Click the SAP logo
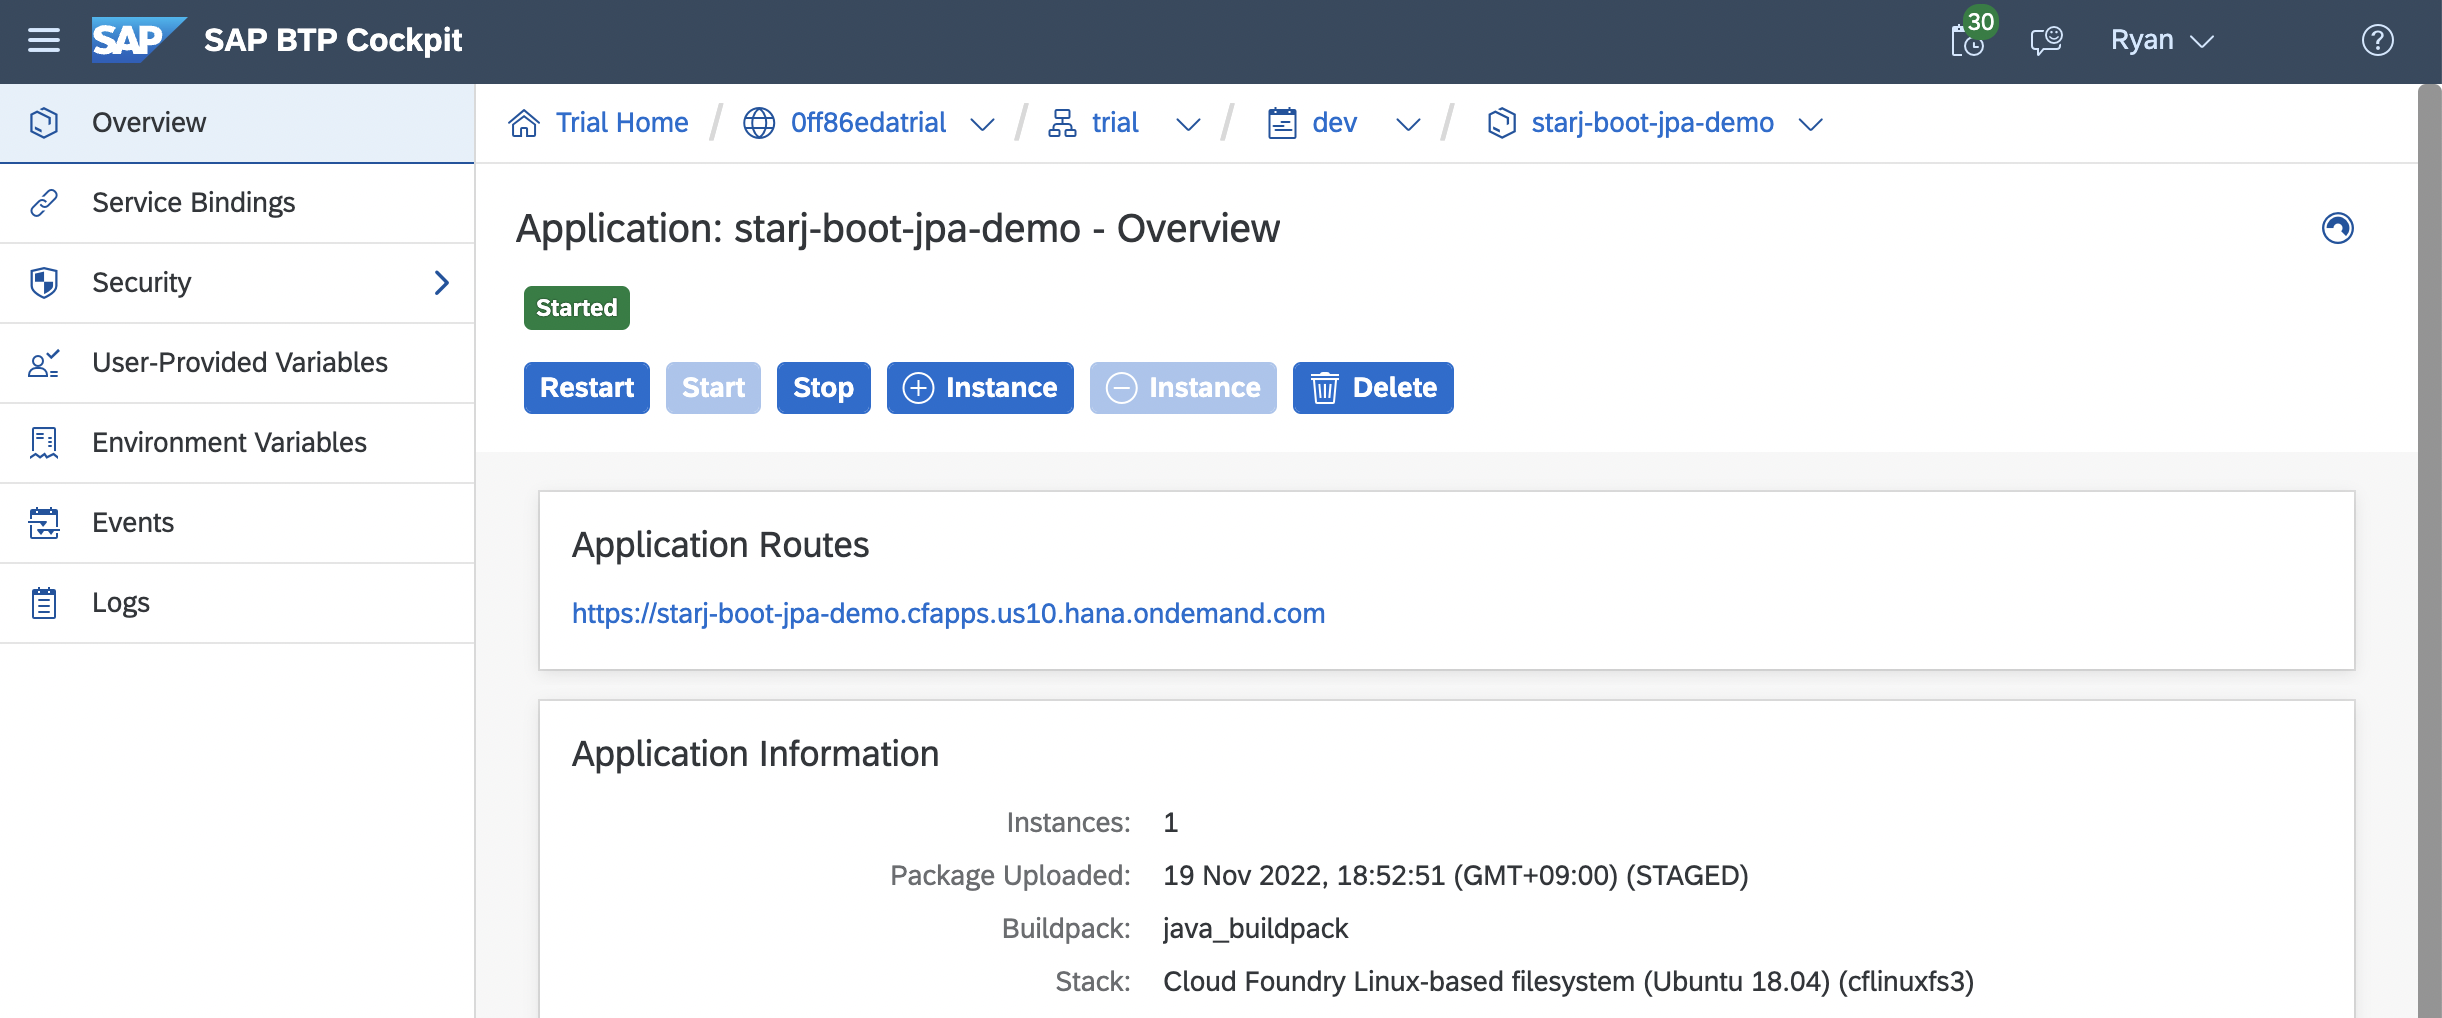The image size is (2442, 1018). pyautogui.click(x=138, y=40)
